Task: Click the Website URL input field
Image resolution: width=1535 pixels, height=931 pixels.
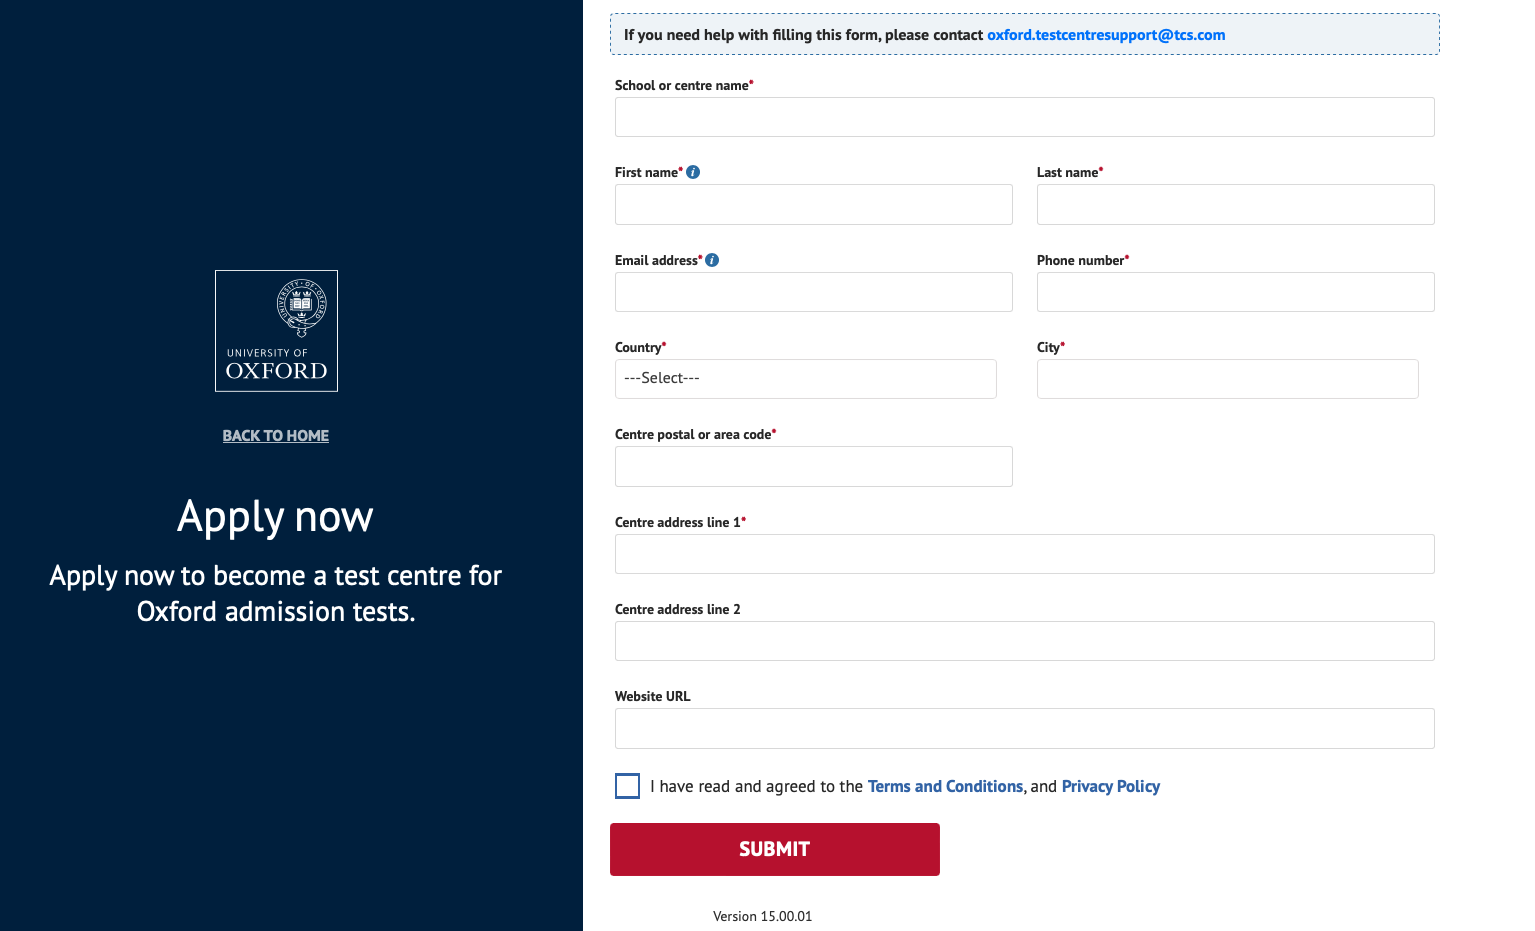Action: click(x=1024, y=728)
